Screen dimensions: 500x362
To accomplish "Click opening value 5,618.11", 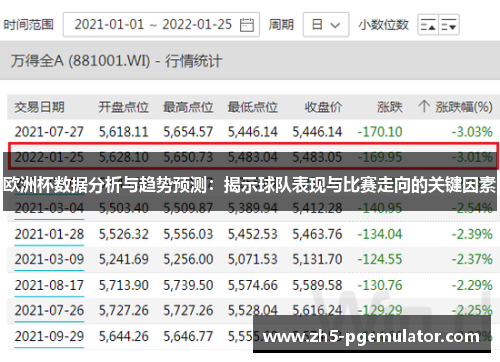I will [x=123, y=132].
